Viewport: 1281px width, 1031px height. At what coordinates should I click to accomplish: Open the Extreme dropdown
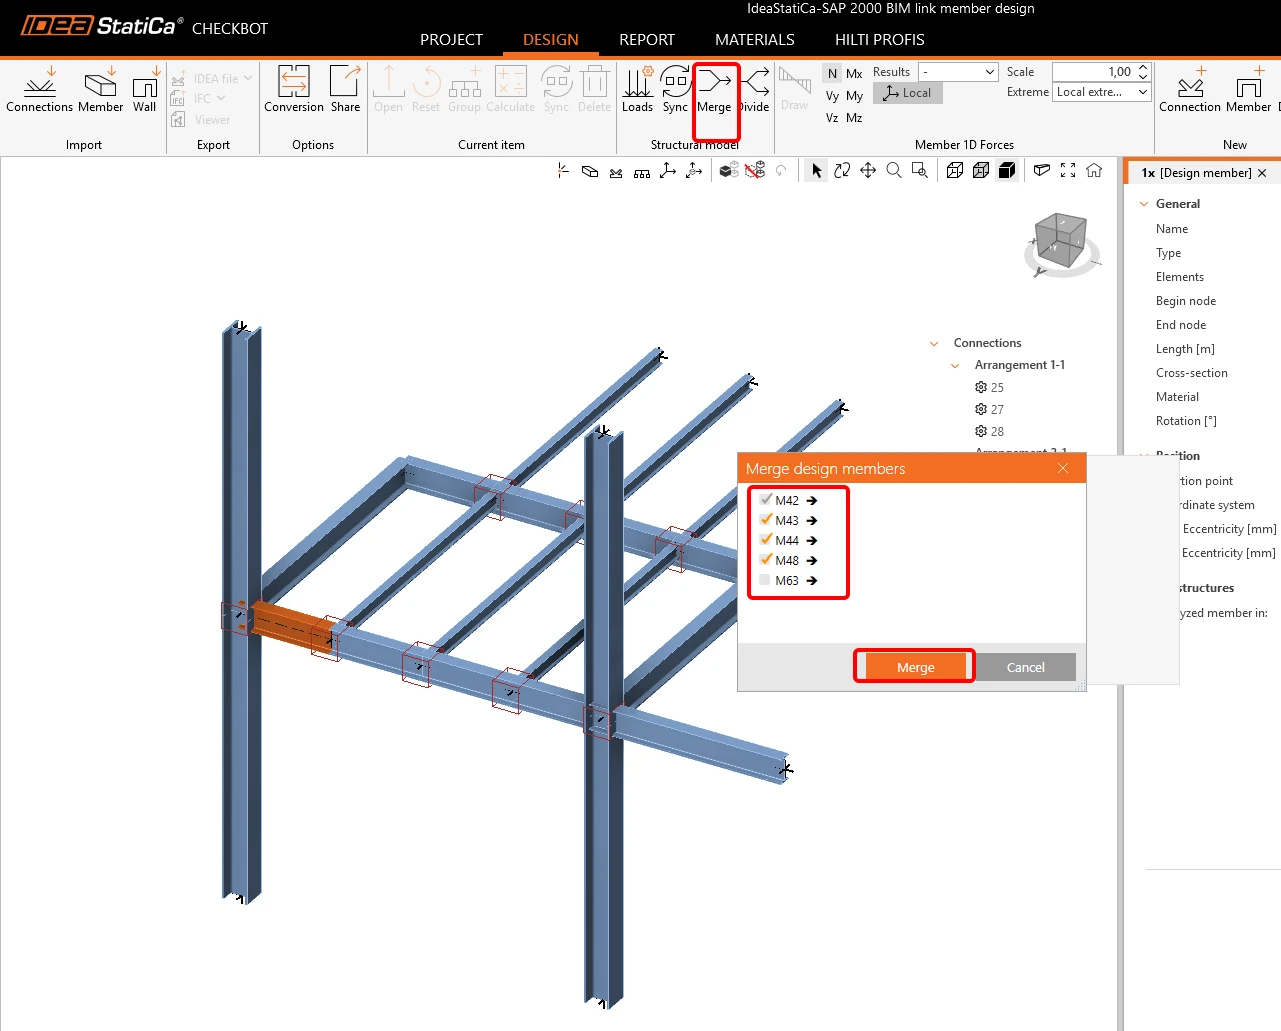coord(1102,92)
